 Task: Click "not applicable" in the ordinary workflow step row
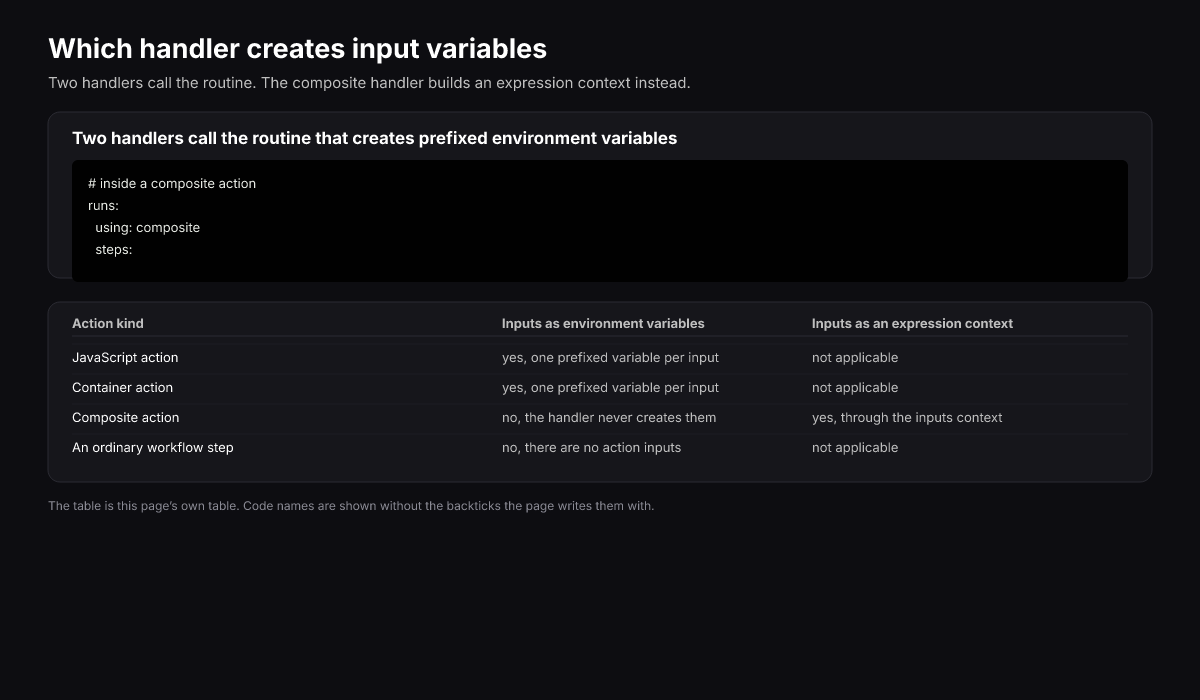pyautogui.click(x=855, y=447)
